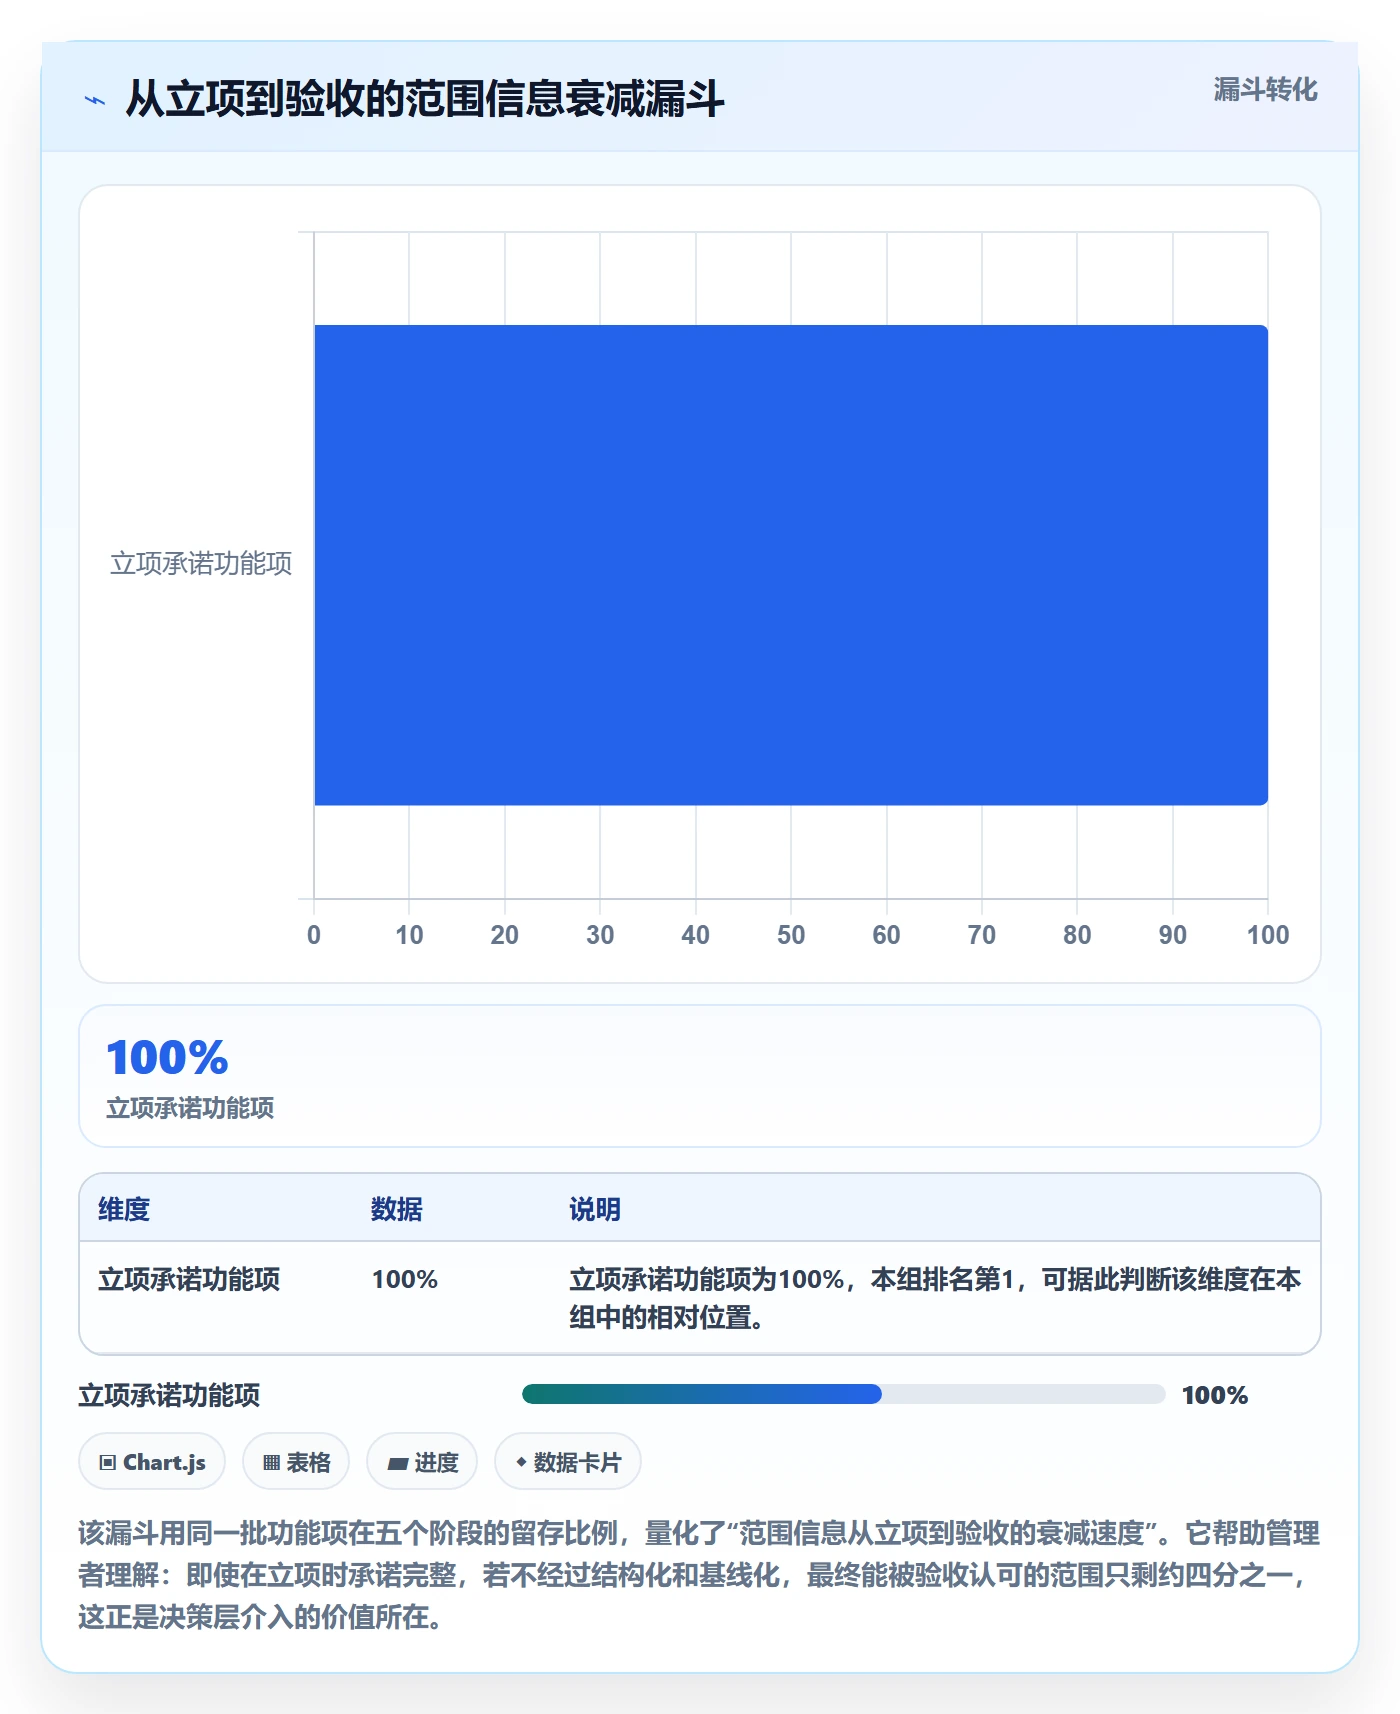Click the square icon in Chart.js chip
The height and width of the screenshot is (1714, 1400).
tap(108, 1463)
